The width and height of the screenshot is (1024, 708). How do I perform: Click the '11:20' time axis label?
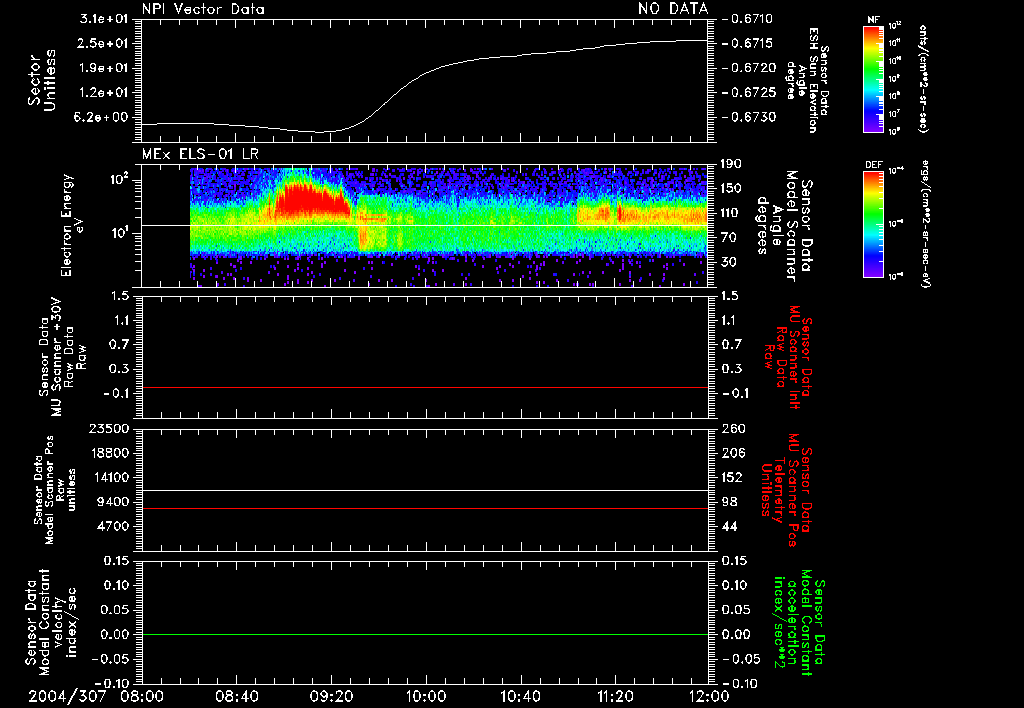tap(614, 696)
